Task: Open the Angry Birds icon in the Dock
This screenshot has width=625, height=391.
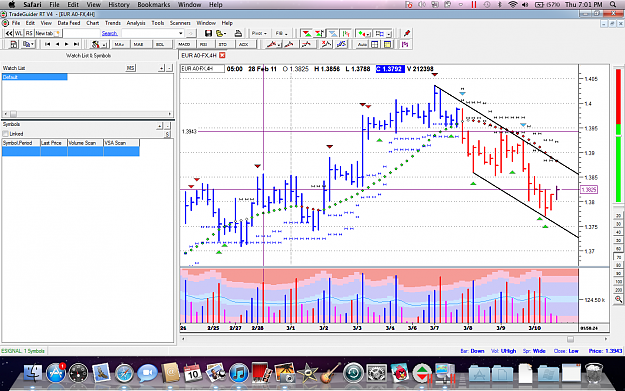Action: [400, 373]
